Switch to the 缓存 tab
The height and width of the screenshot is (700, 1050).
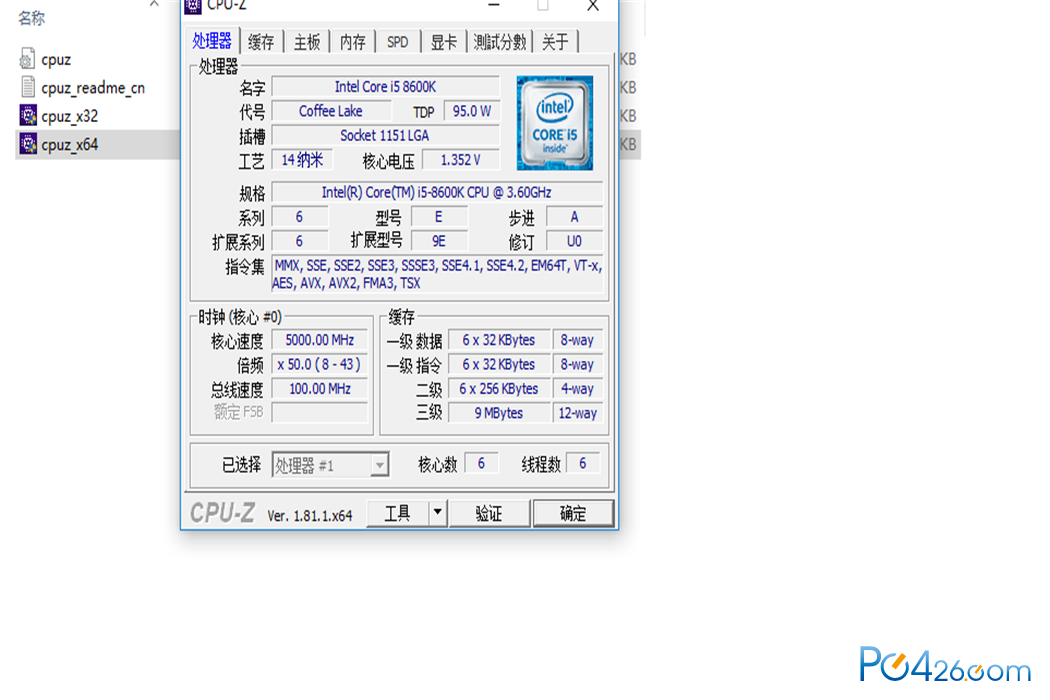coord(261,42)
